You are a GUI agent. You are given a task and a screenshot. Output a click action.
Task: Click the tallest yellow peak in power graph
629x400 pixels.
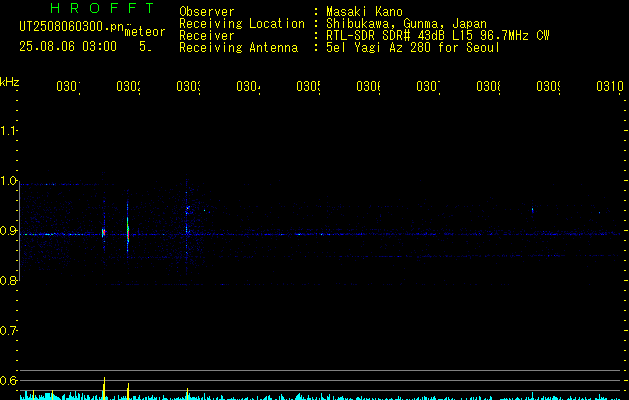click(104, 388)
